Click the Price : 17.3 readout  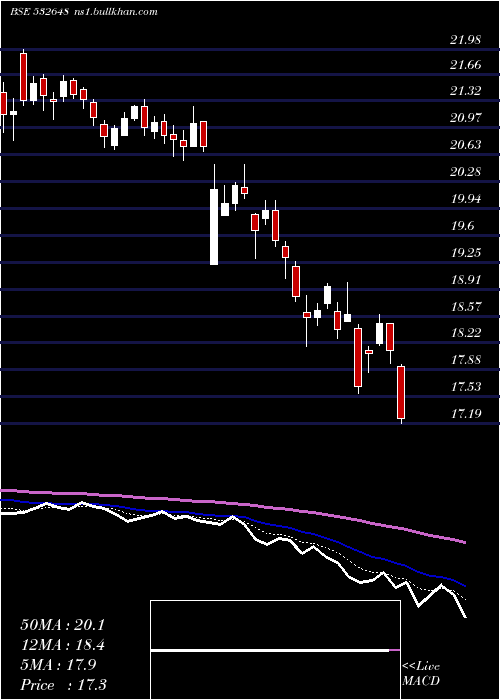click(x=63, y=685)
